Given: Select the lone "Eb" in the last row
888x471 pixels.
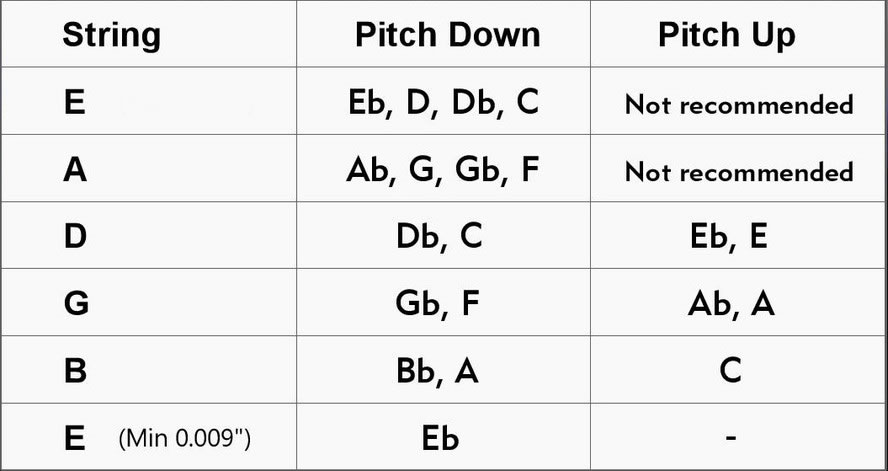Looking at the screenshot, I should 439,438.
